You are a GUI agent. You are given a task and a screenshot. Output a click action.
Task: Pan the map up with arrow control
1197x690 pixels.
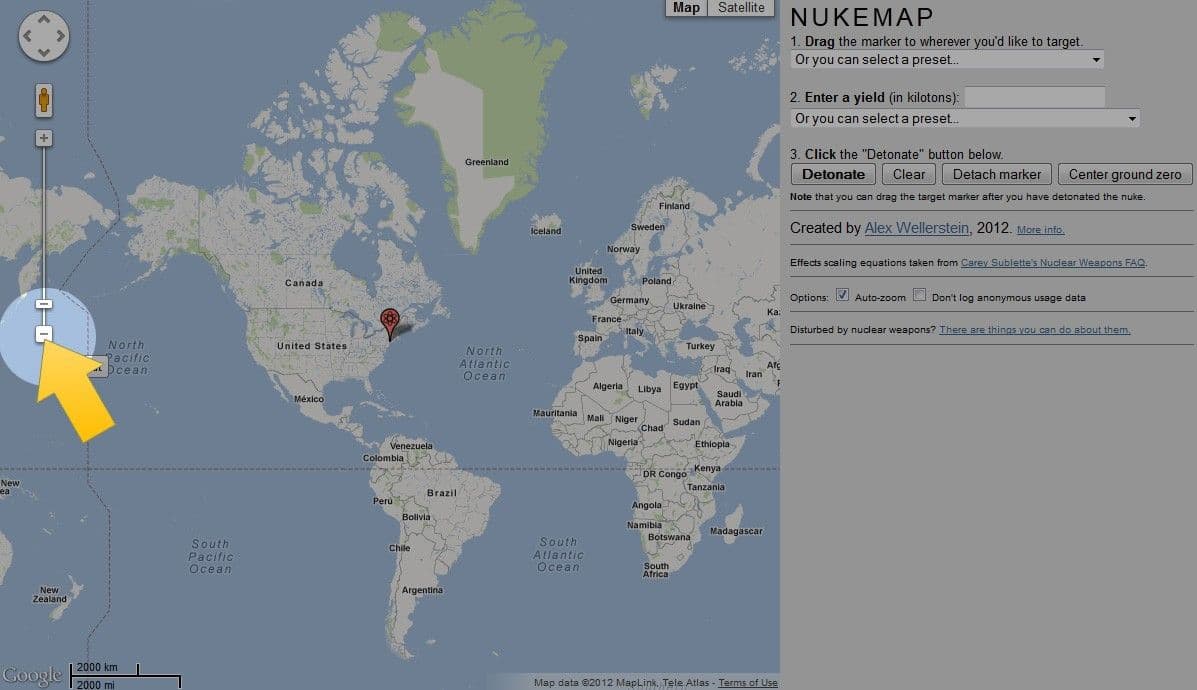[x=44, y=18]
